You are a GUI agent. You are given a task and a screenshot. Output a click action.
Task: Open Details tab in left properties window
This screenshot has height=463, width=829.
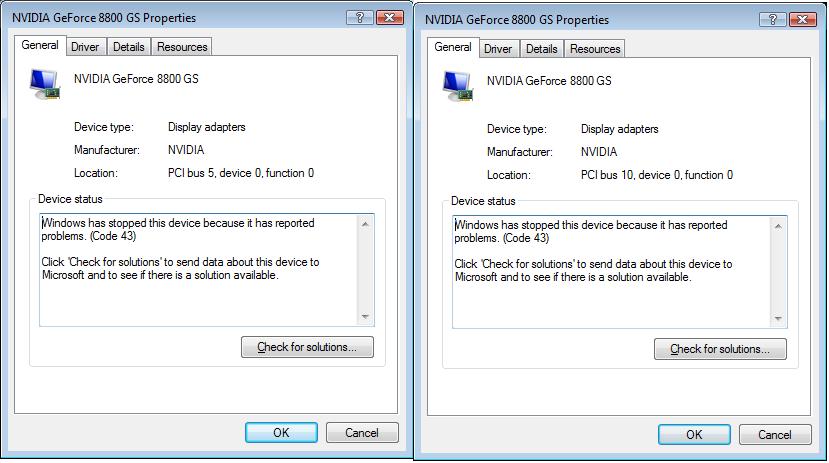128,47
